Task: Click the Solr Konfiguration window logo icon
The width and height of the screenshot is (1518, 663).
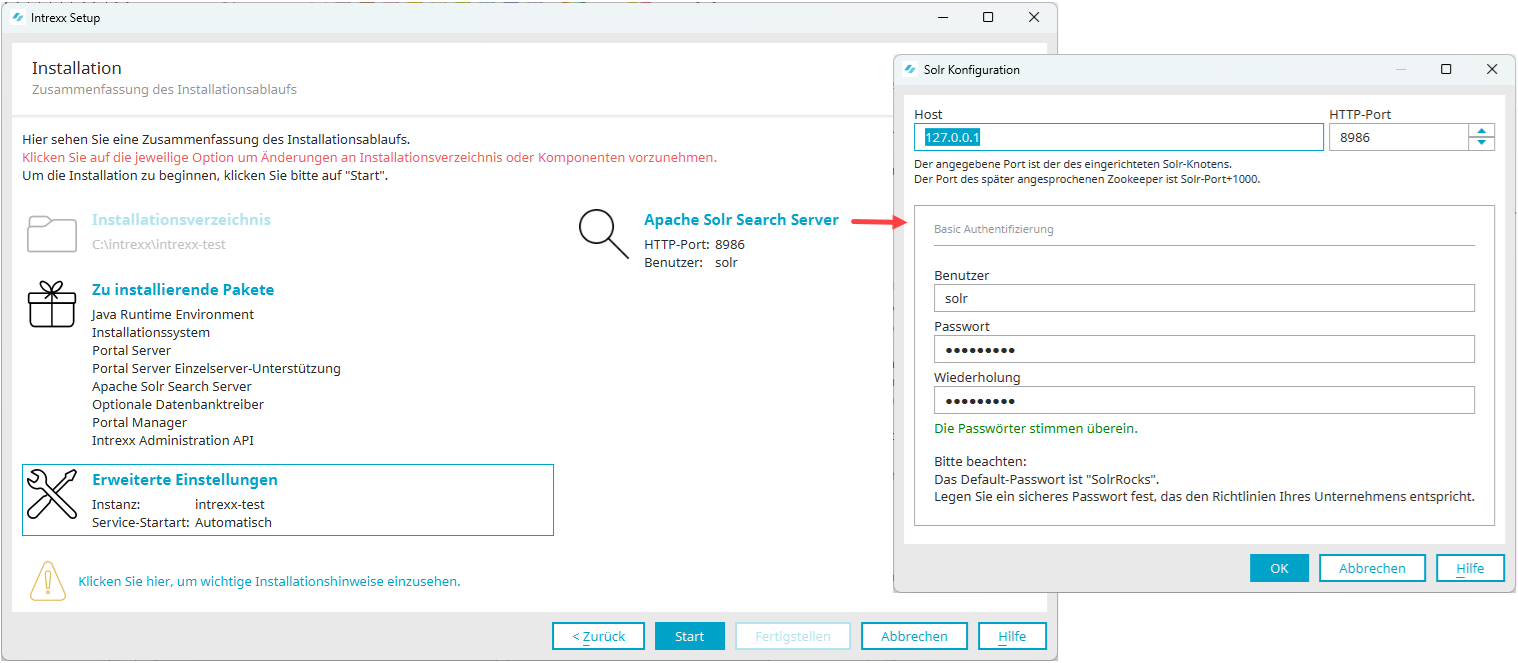Action: pyautogui.click(x=909, y=70)
